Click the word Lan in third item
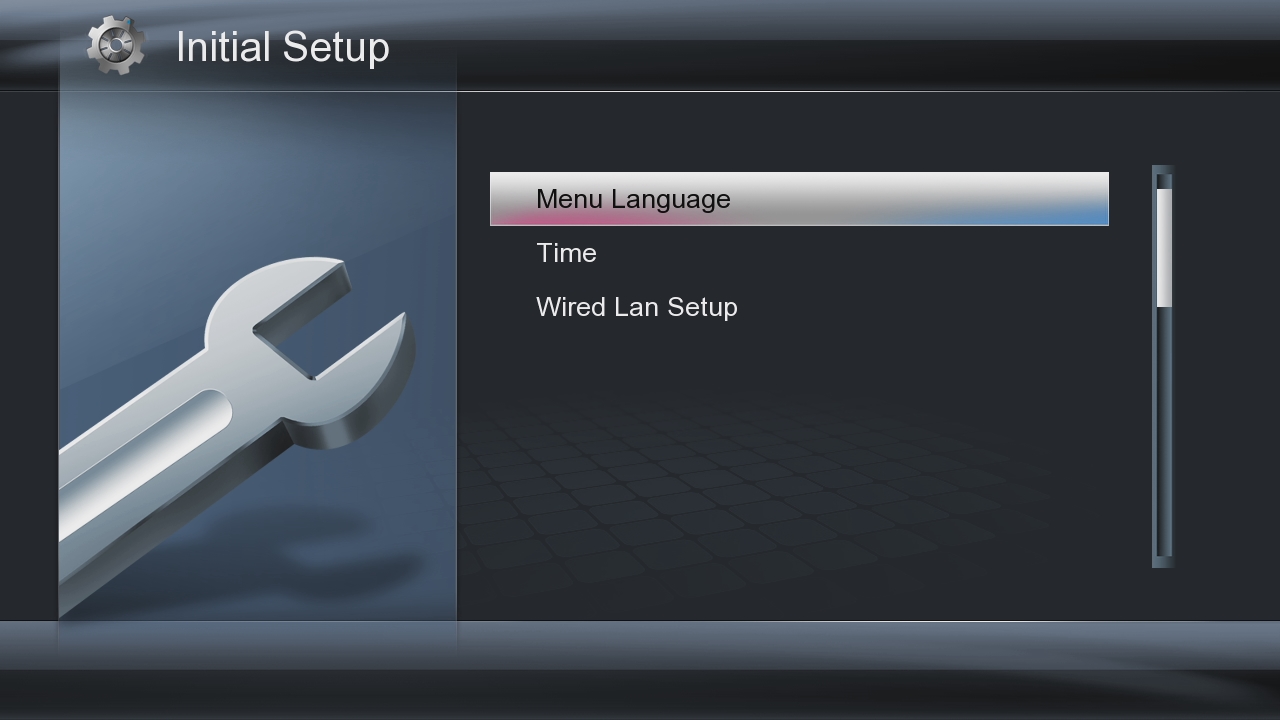Image resolution: width=1280 pixels, height=720 pixels. point(636,307)
